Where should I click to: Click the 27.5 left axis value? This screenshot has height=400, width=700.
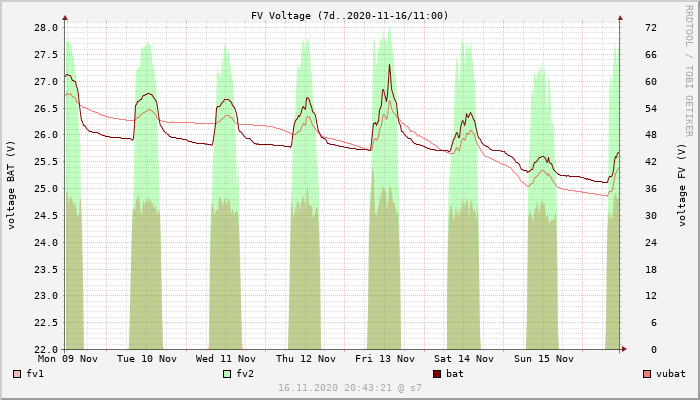click(46, 54)
